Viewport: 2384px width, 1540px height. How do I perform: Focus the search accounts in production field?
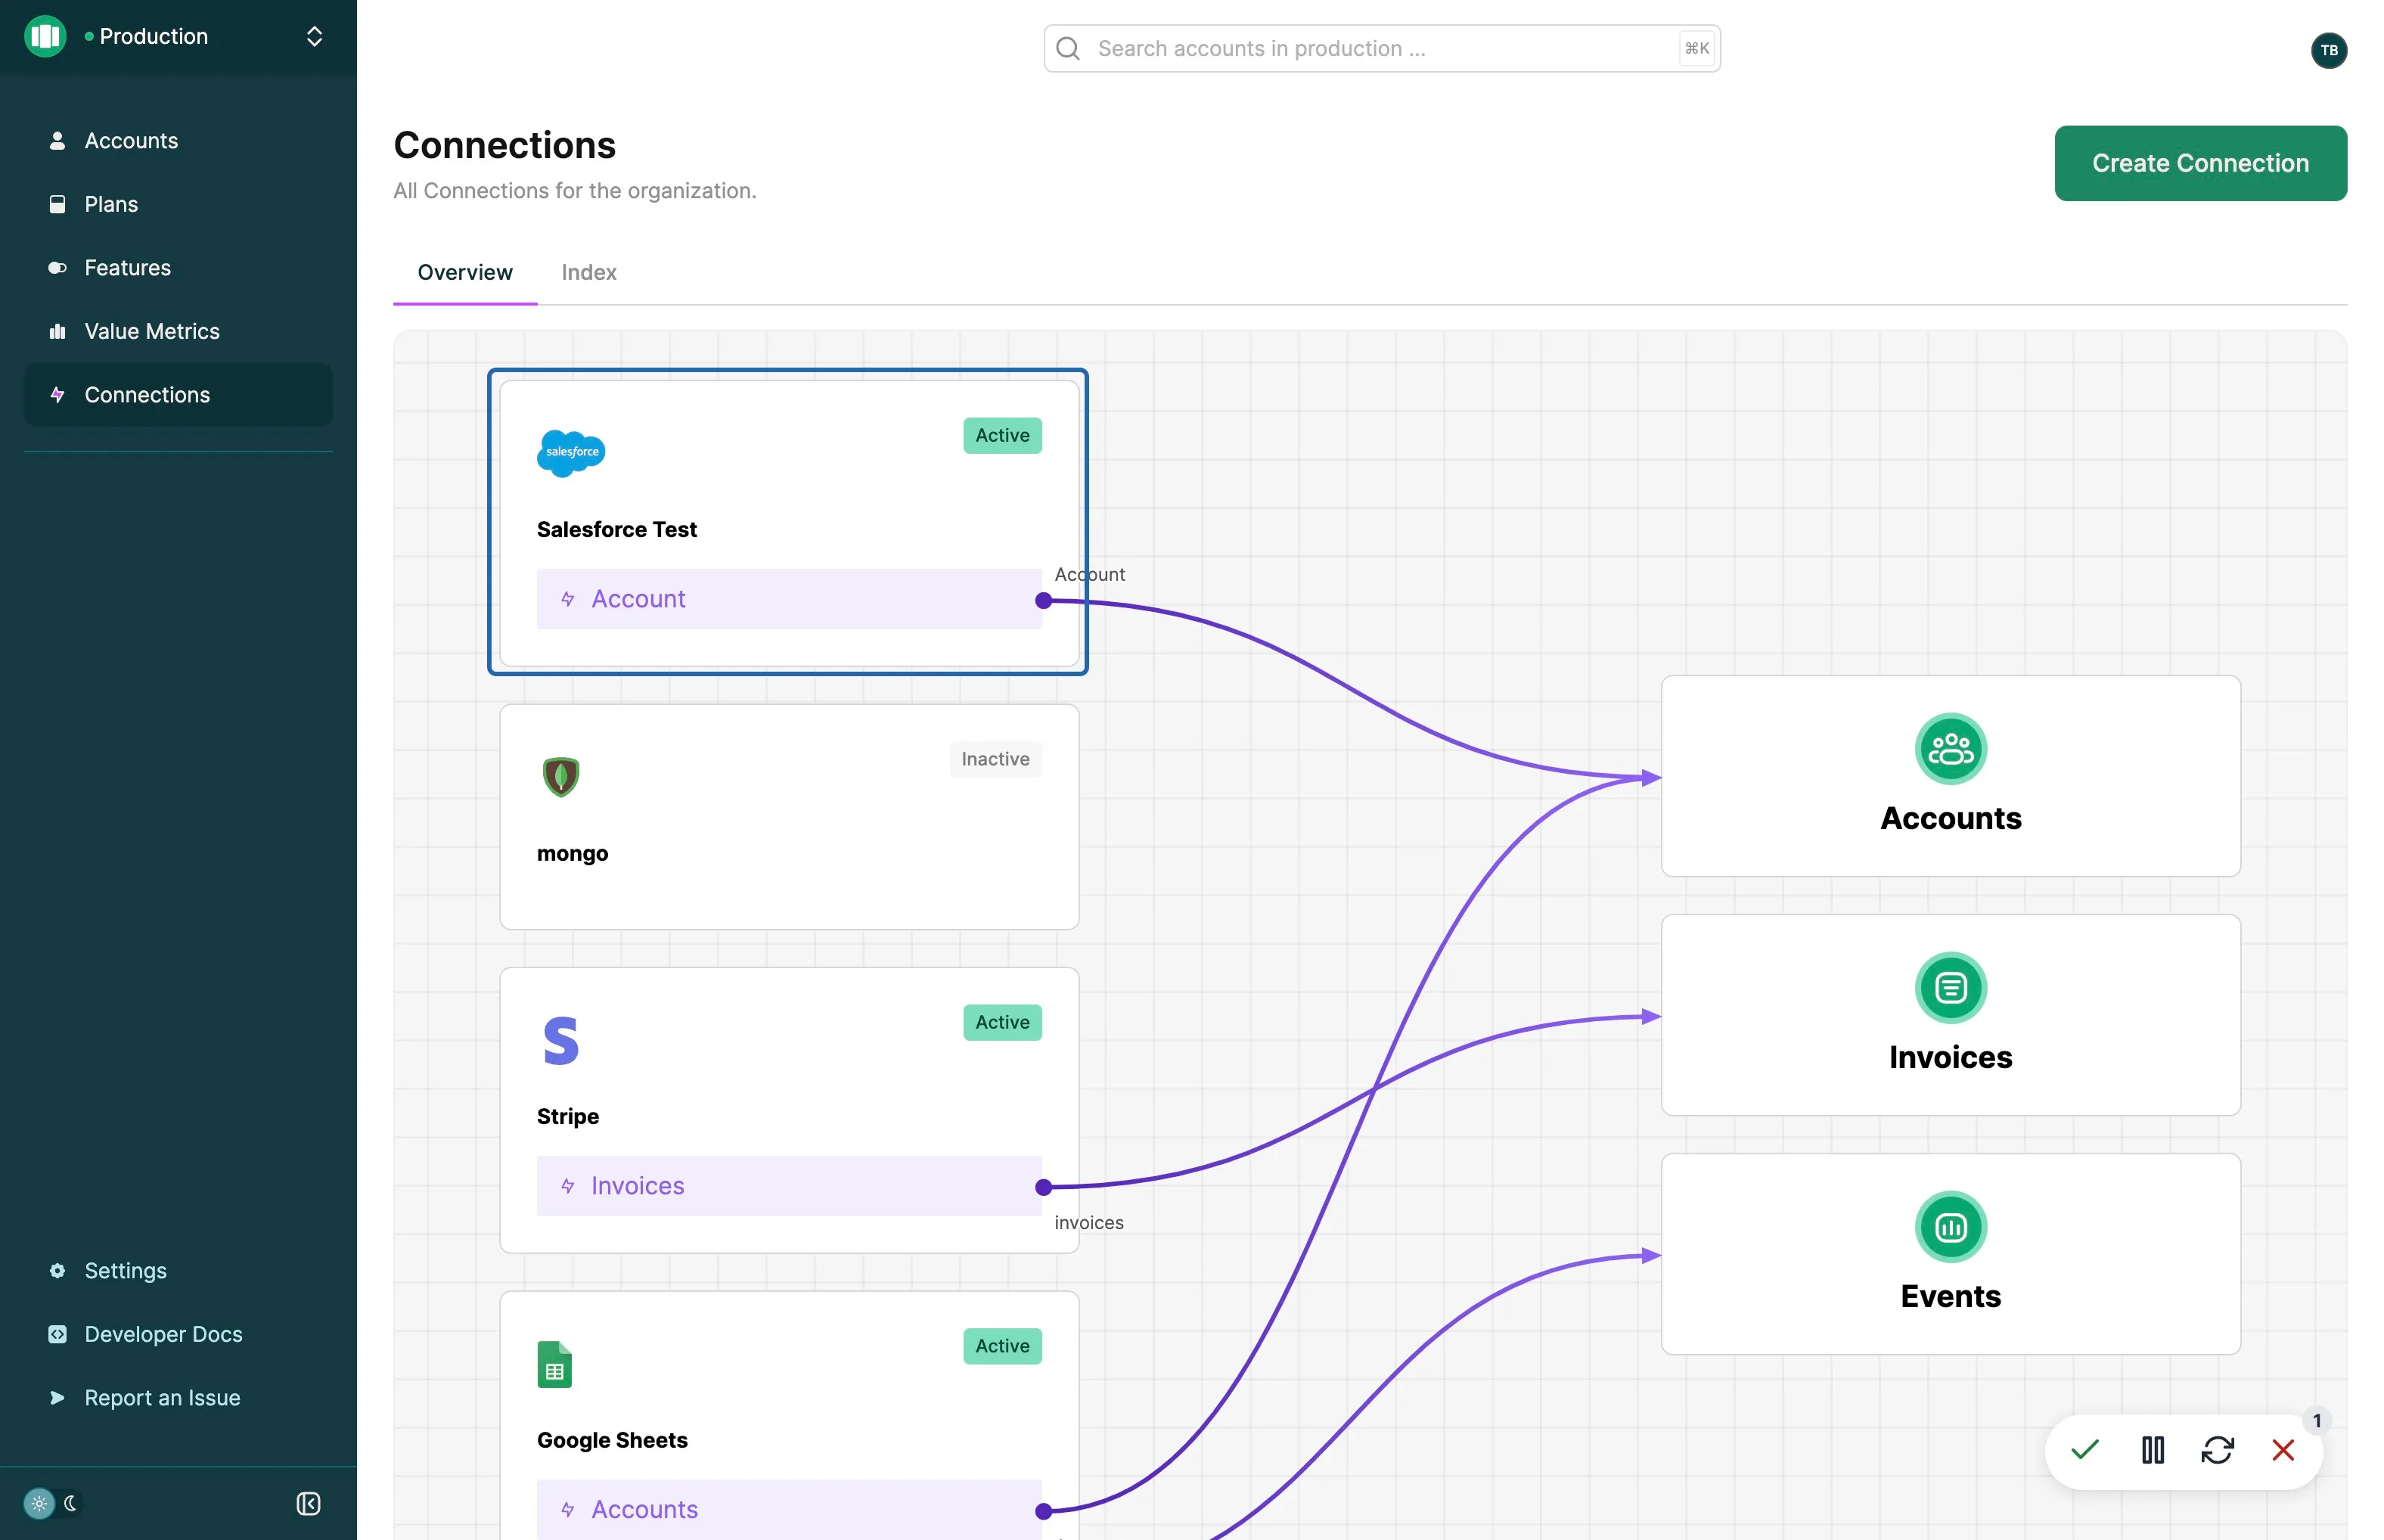(1382, 48)
